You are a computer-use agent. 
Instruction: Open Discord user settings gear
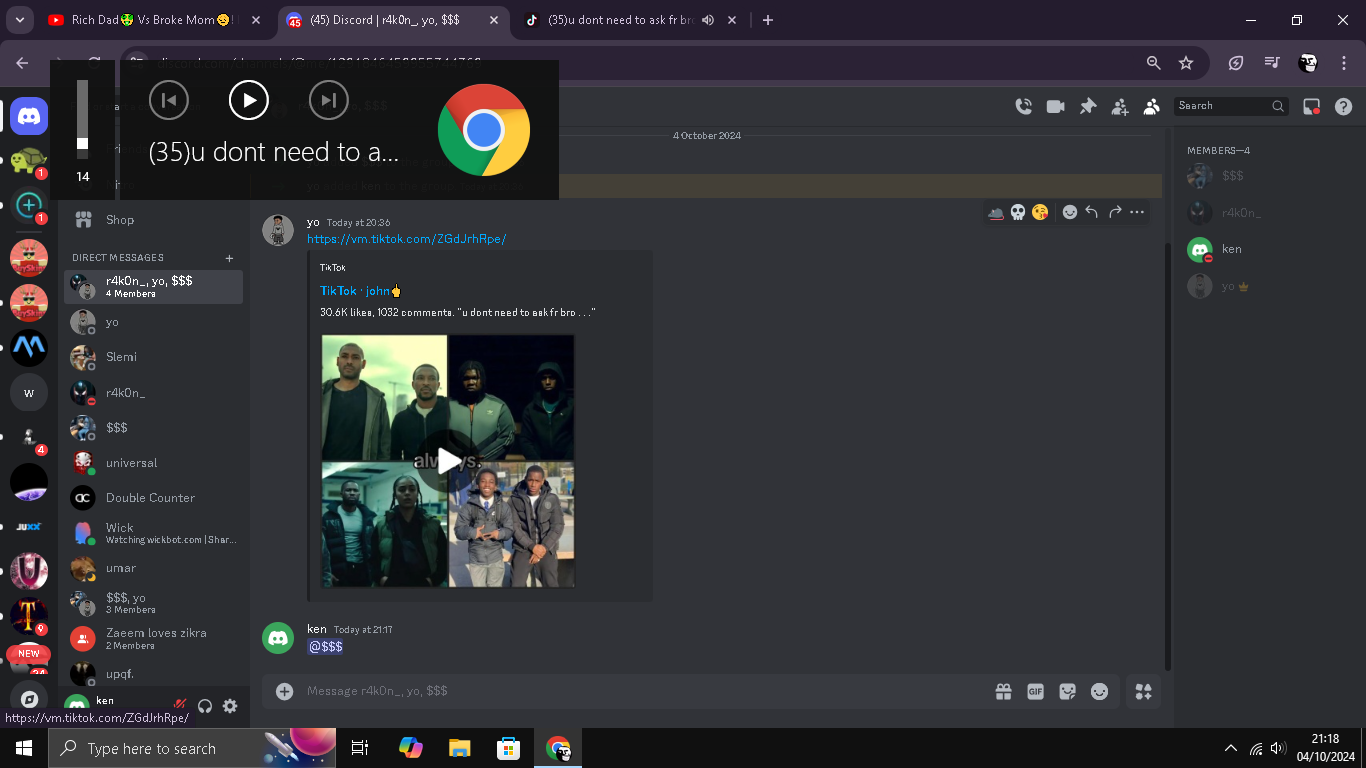click(x=230, y=706)
